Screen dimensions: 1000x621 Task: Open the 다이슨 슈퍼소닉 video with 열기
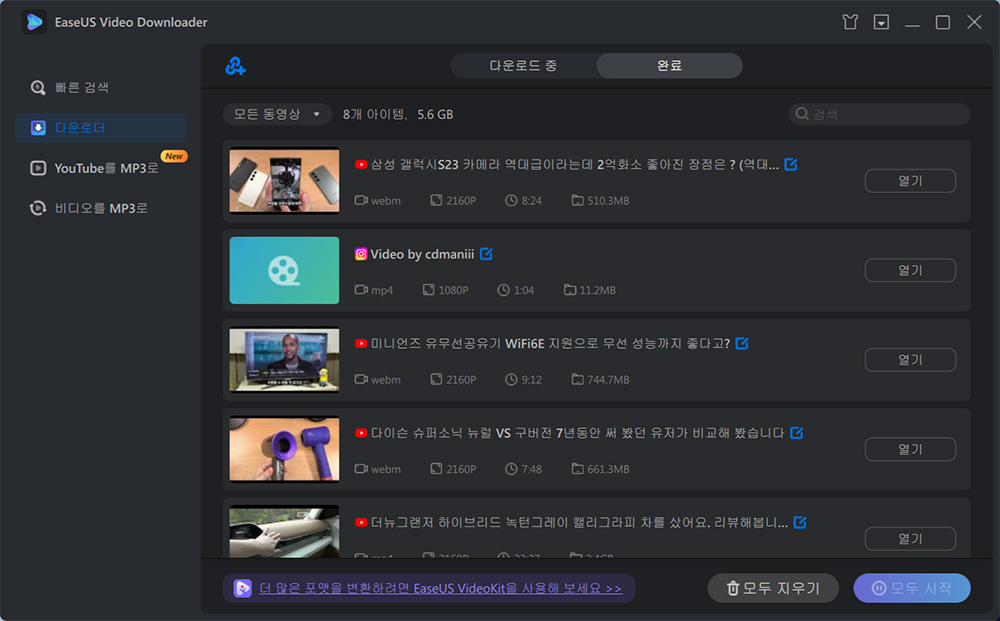click(910, 449)
